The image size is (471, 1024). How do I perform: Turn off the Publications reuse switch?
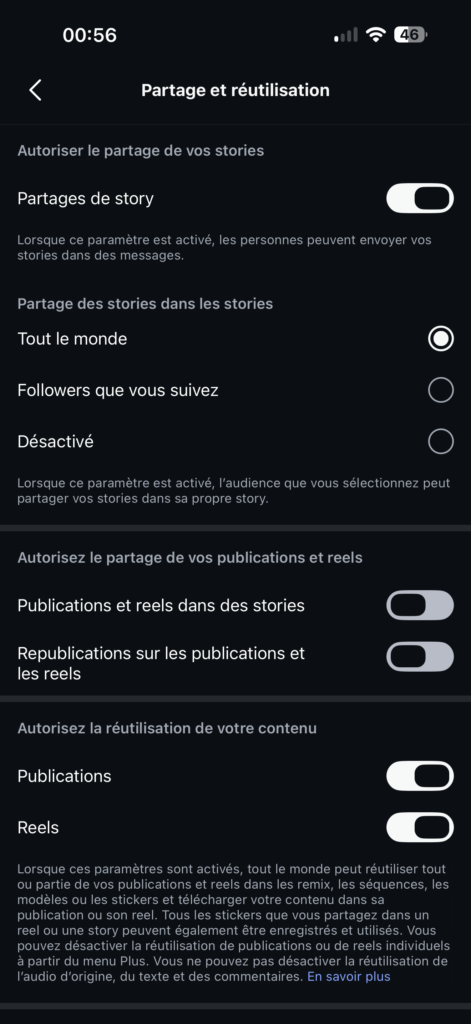point(419,776)
